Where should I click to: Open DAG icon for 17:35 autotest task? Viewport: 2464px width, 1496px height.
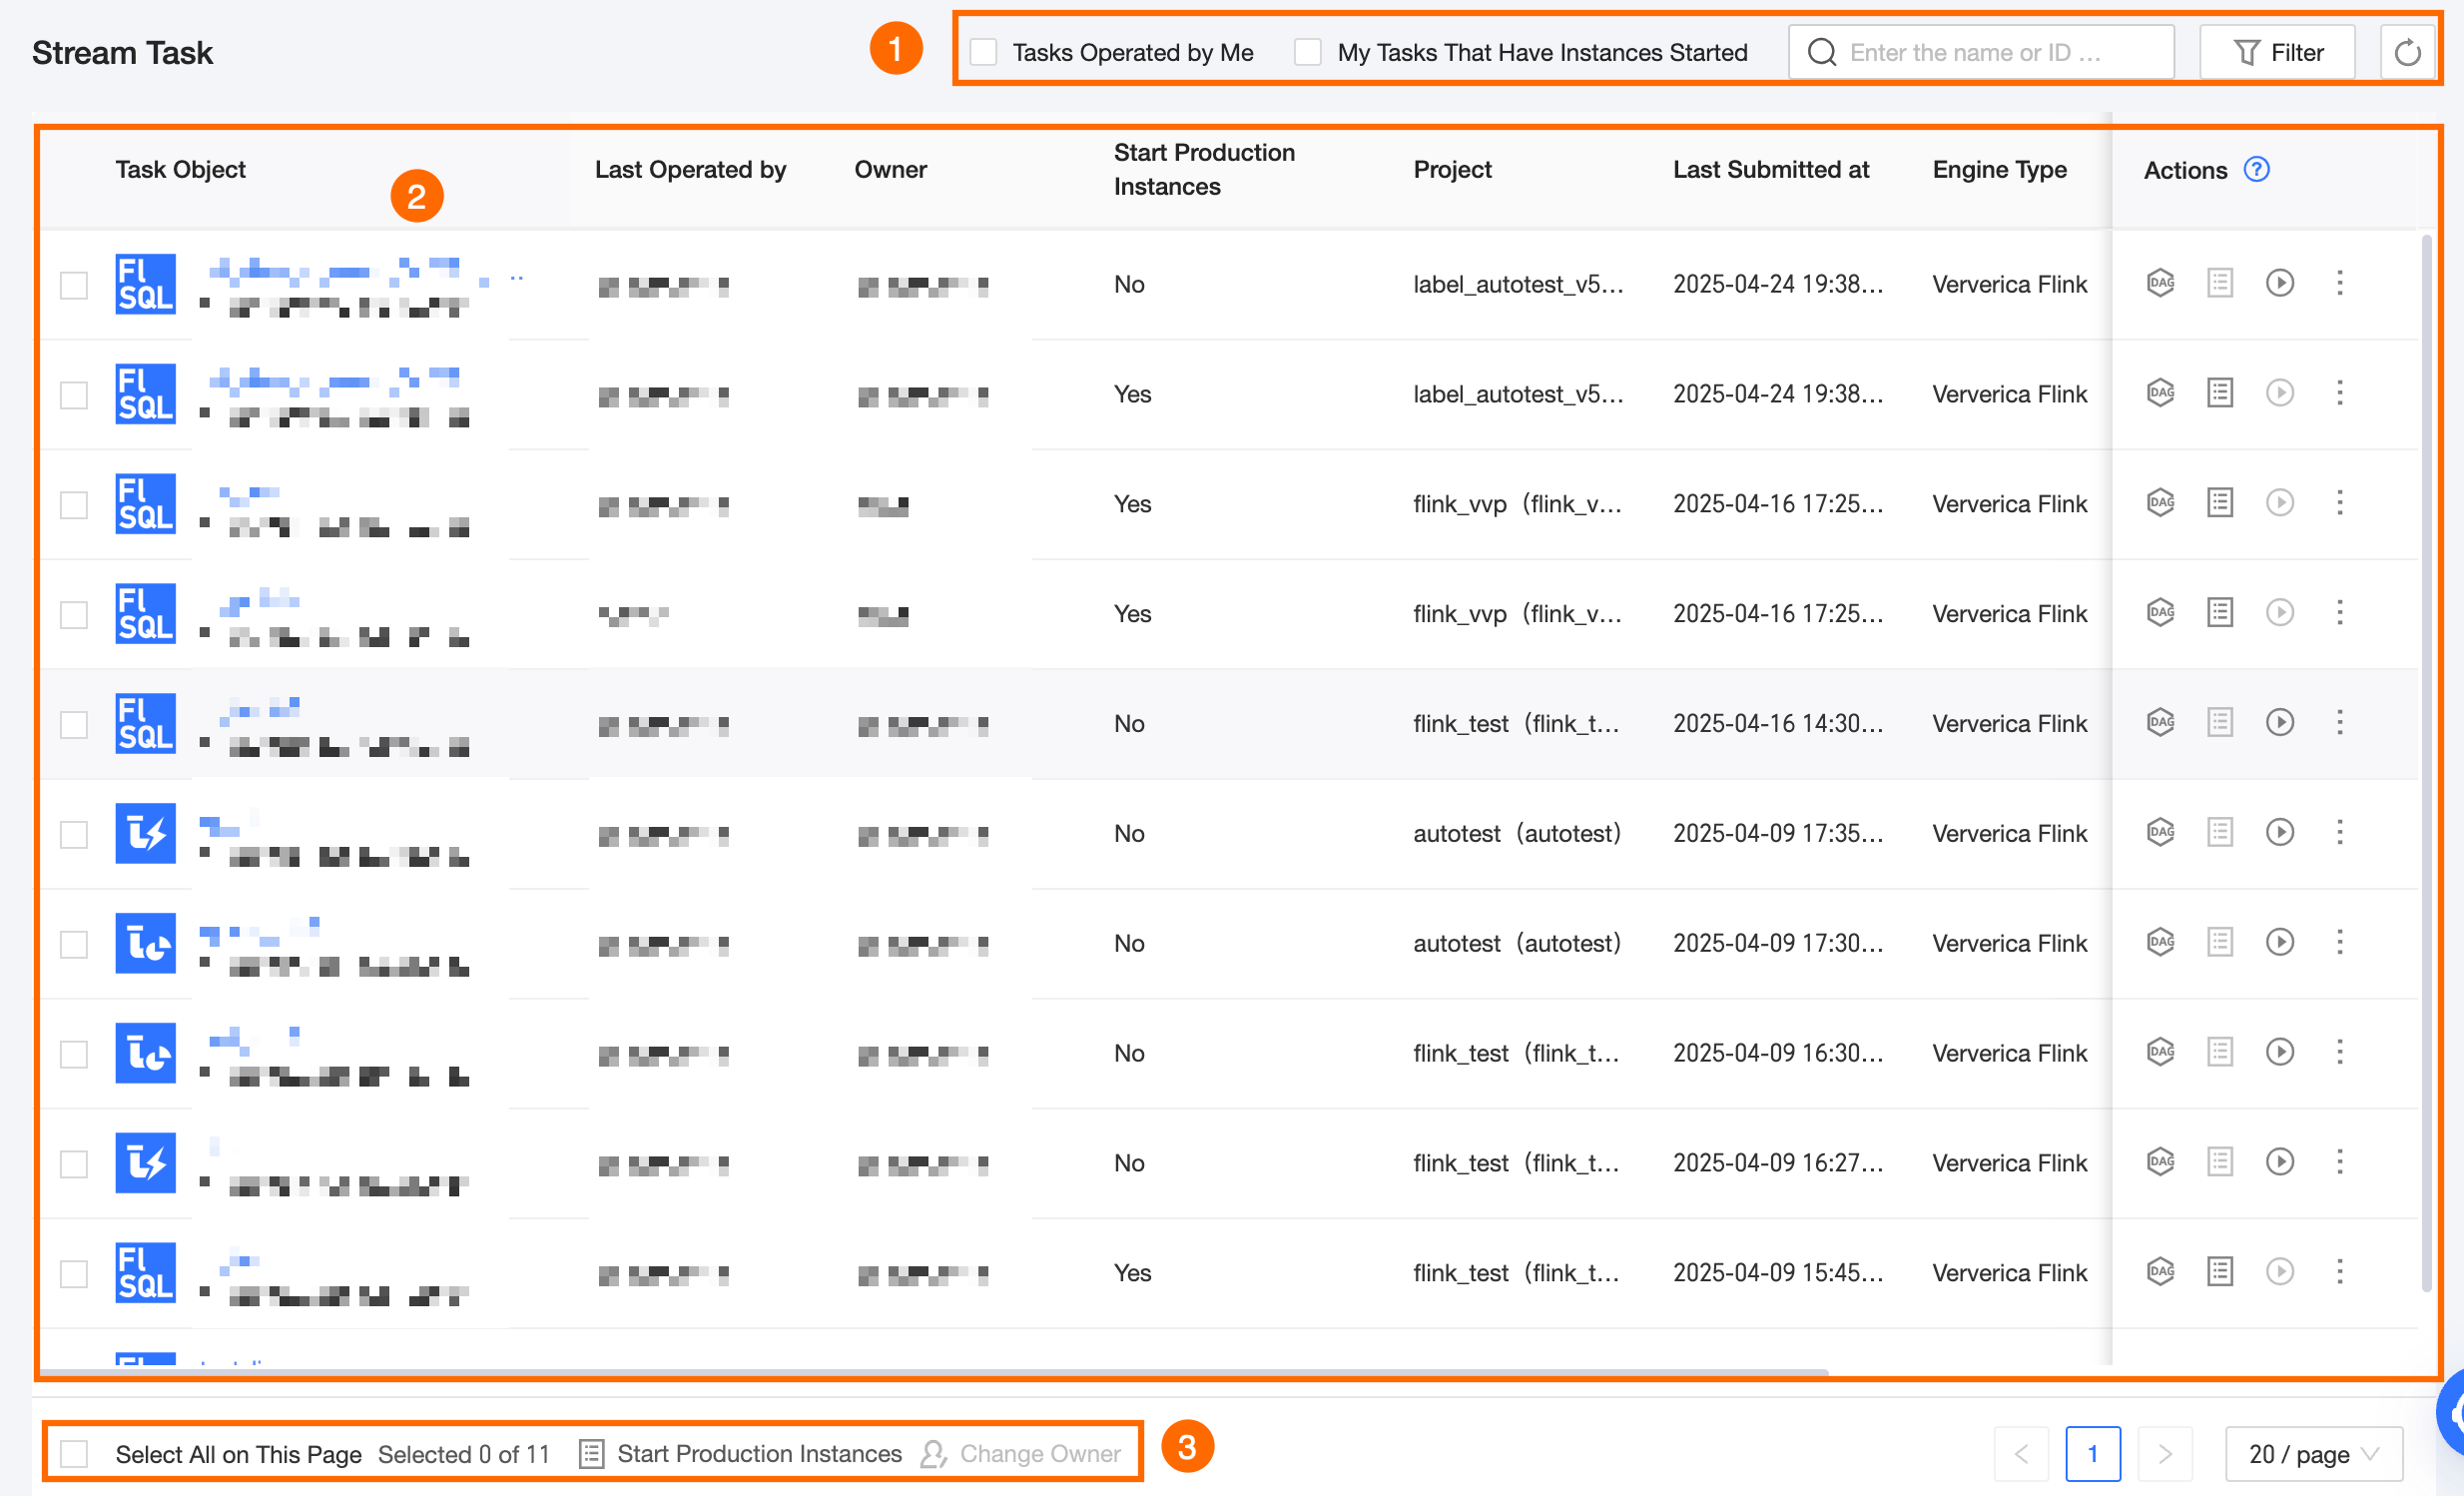(x=2160, y=832)
